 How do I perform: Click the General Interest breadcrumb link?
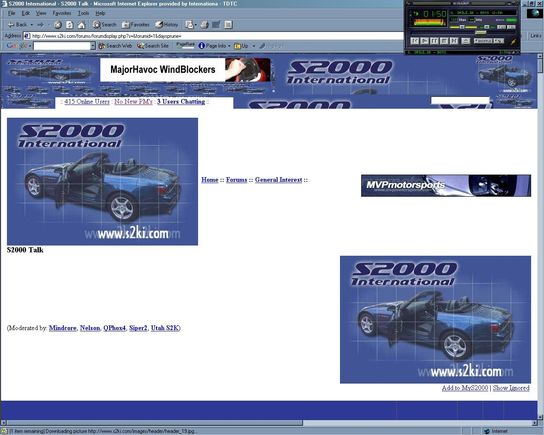(x=279, y=180)
